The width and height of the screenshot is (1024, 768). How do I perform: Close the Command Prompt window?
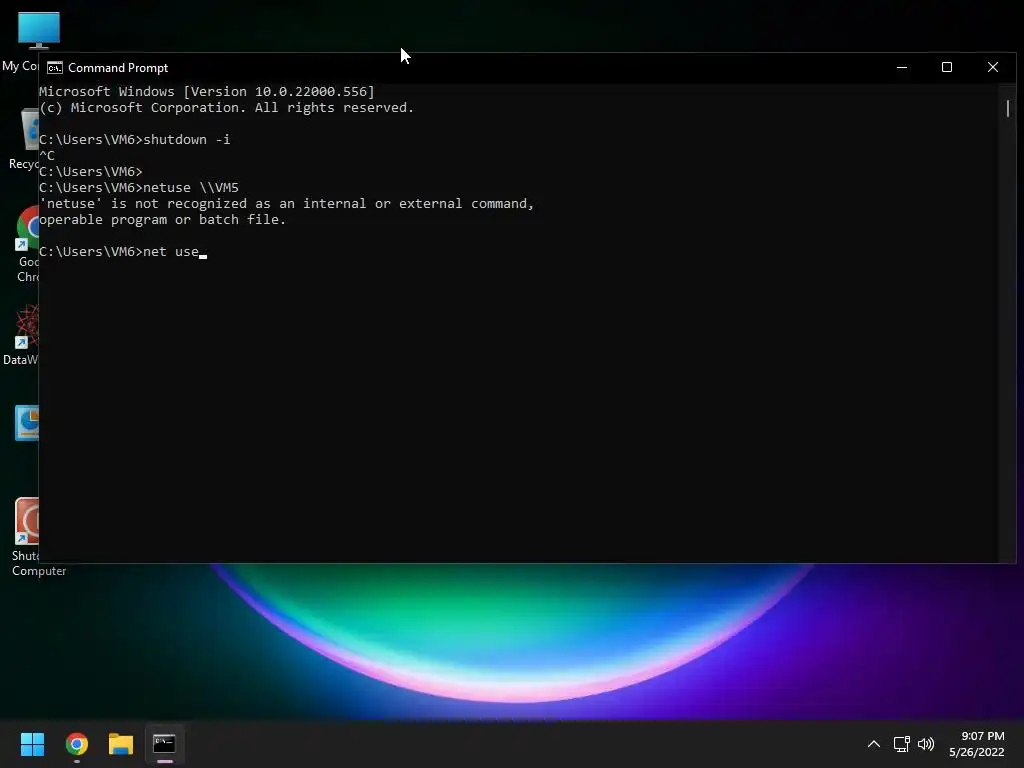pos(993,67)
